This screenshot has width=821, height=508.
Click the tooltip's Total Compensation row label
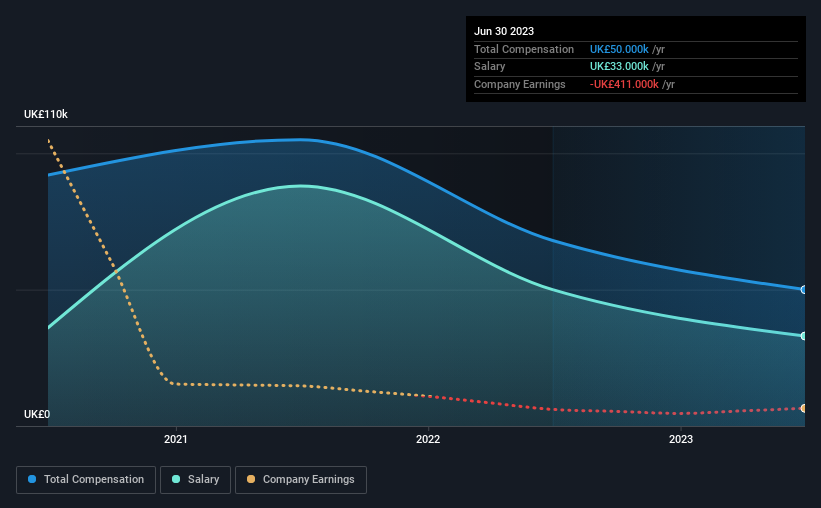(524, 49)
